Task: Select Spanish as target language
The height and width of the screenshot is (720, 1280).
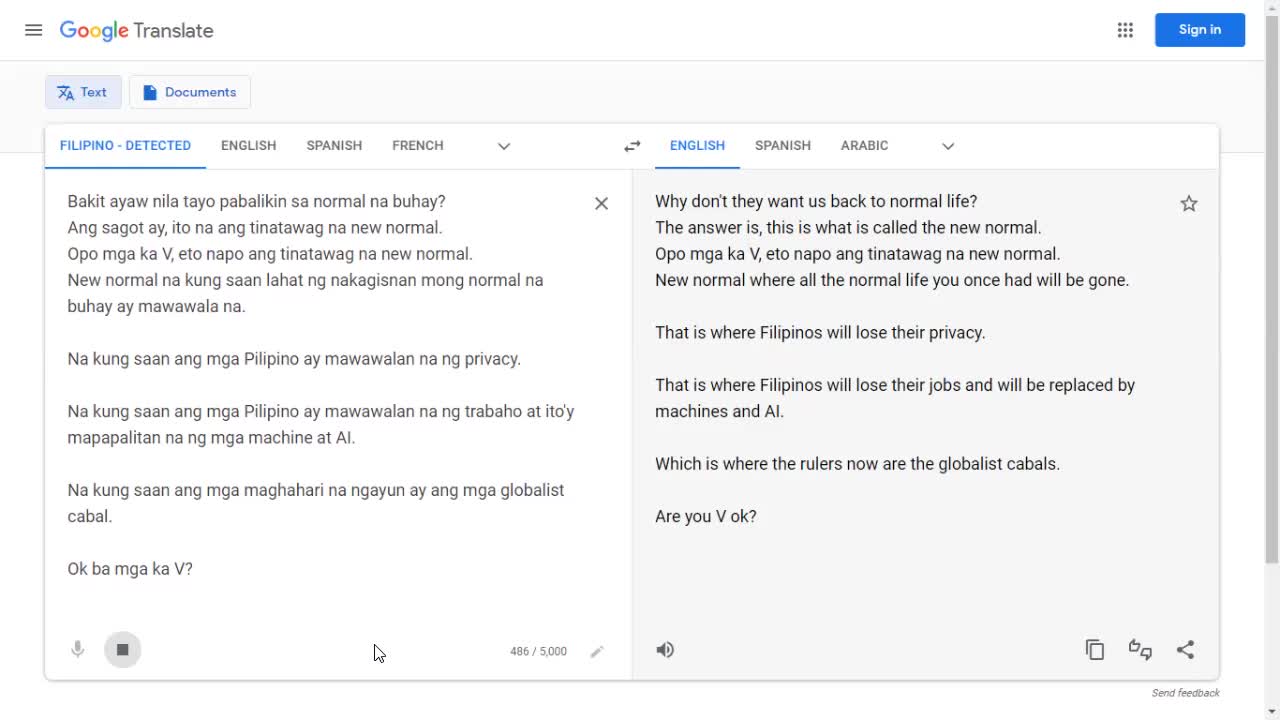Action: 783,146
